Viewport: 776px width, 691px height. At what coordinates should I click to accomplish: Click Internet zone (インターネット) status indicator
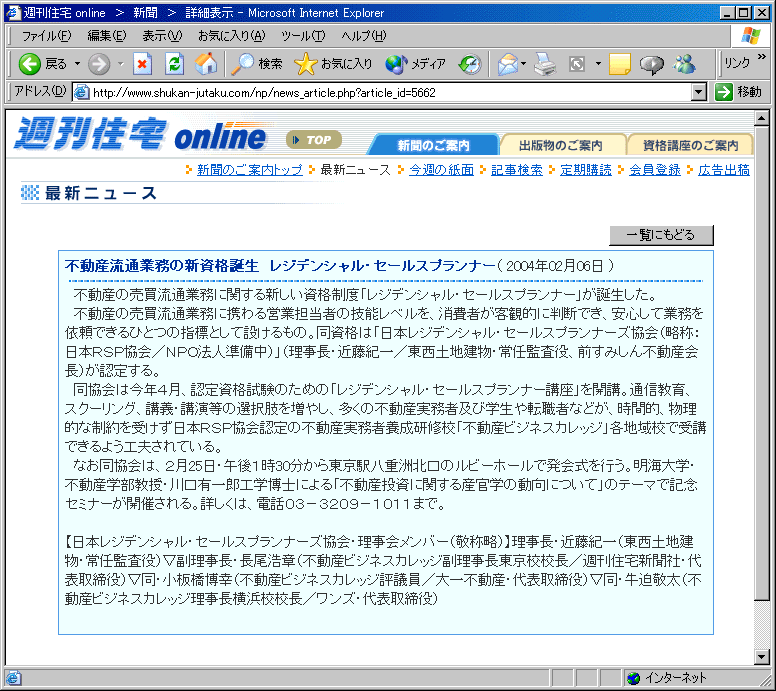666,677
